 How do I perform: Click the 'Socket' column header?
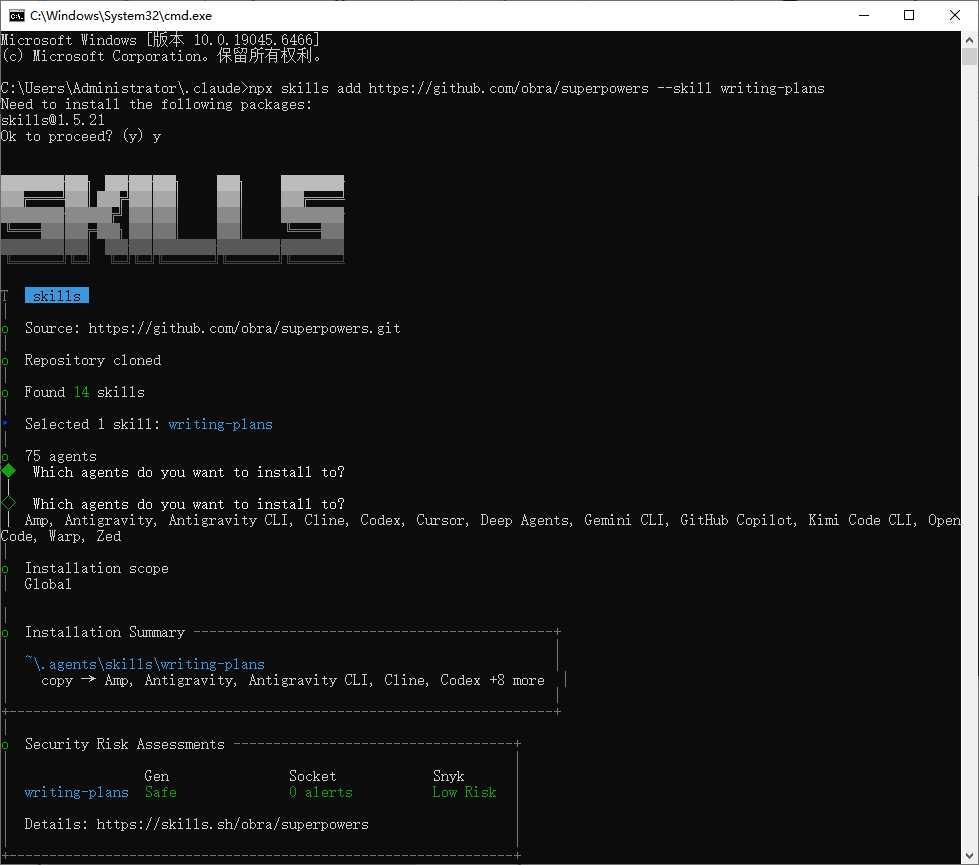[x=313, y=776]
